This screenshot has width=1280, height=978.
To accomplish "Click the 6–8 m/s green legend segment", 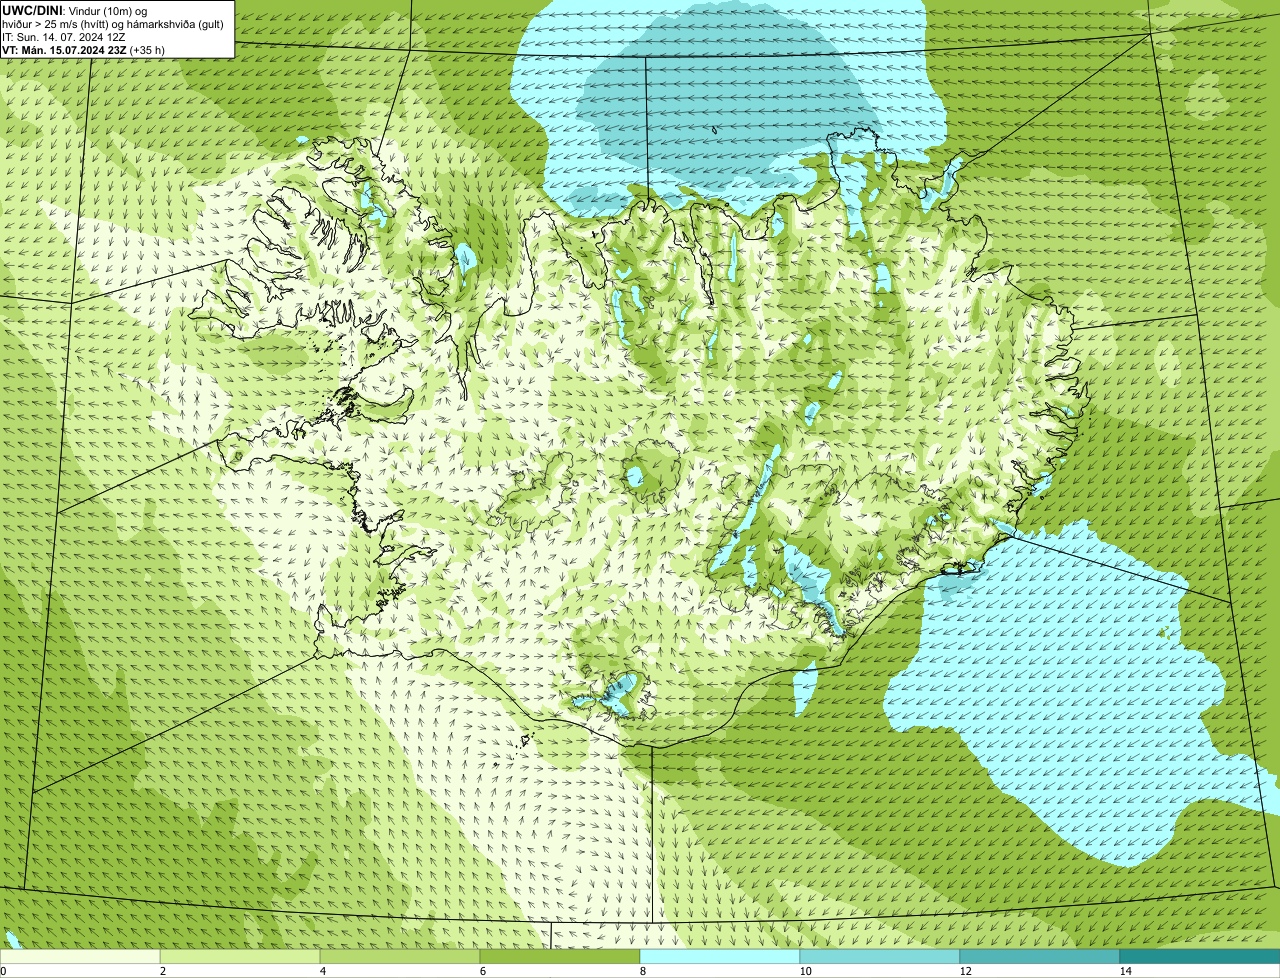I will (560, 956).
